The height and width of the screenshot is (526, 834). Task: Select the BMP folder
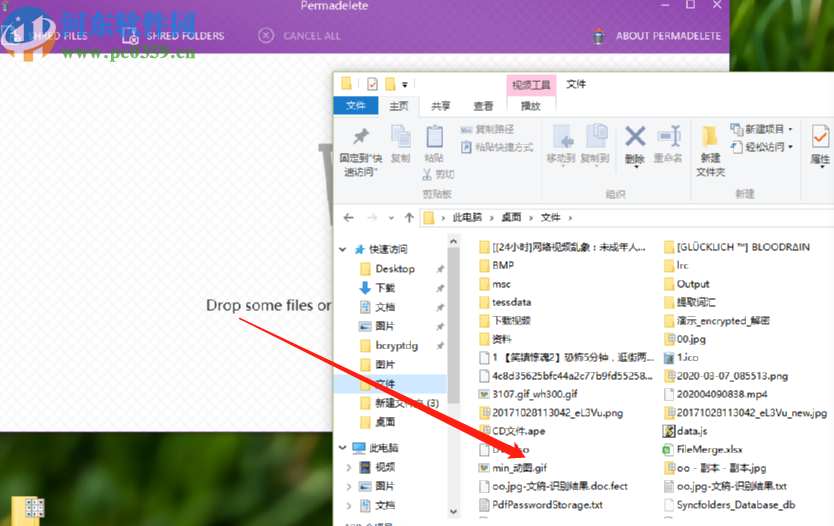pyautogui.click(x=497, y=265)
